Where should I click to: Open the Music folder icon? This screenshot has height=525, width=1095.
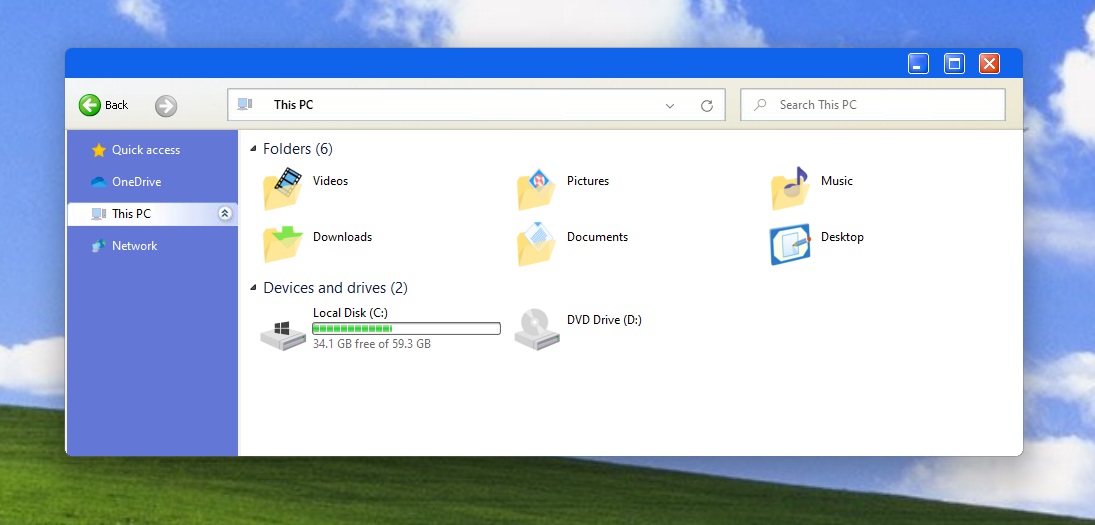click(790, 188)
